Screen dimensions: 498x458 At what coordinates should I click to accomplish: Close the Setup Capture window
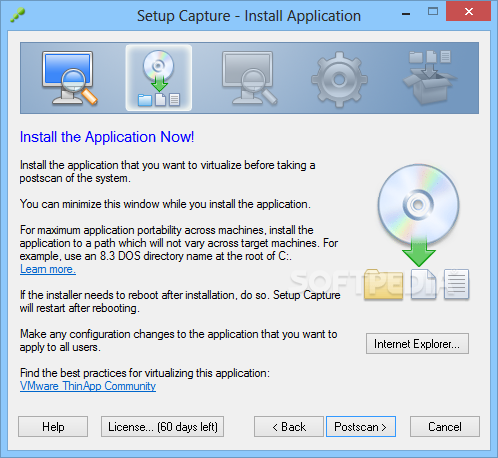(468, 12)
